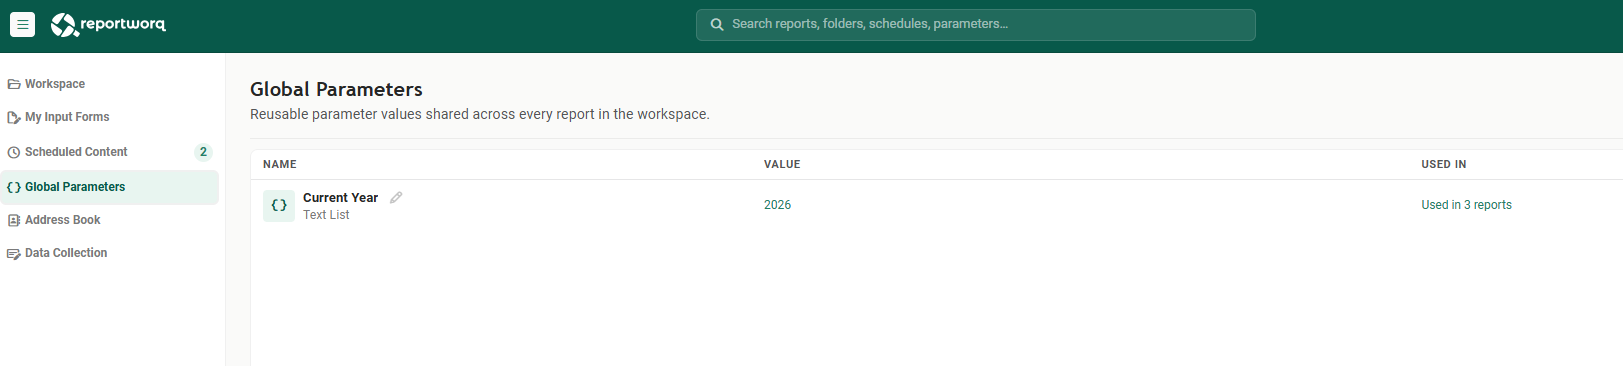Sort by the USED IN column header

1444,164
